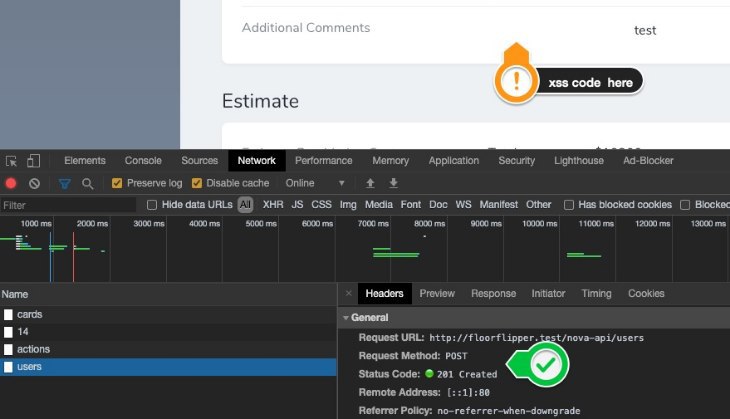This screenshot has height=419, width=730.
Task: Open the Elements panel tab
Action: pos(85,161)
